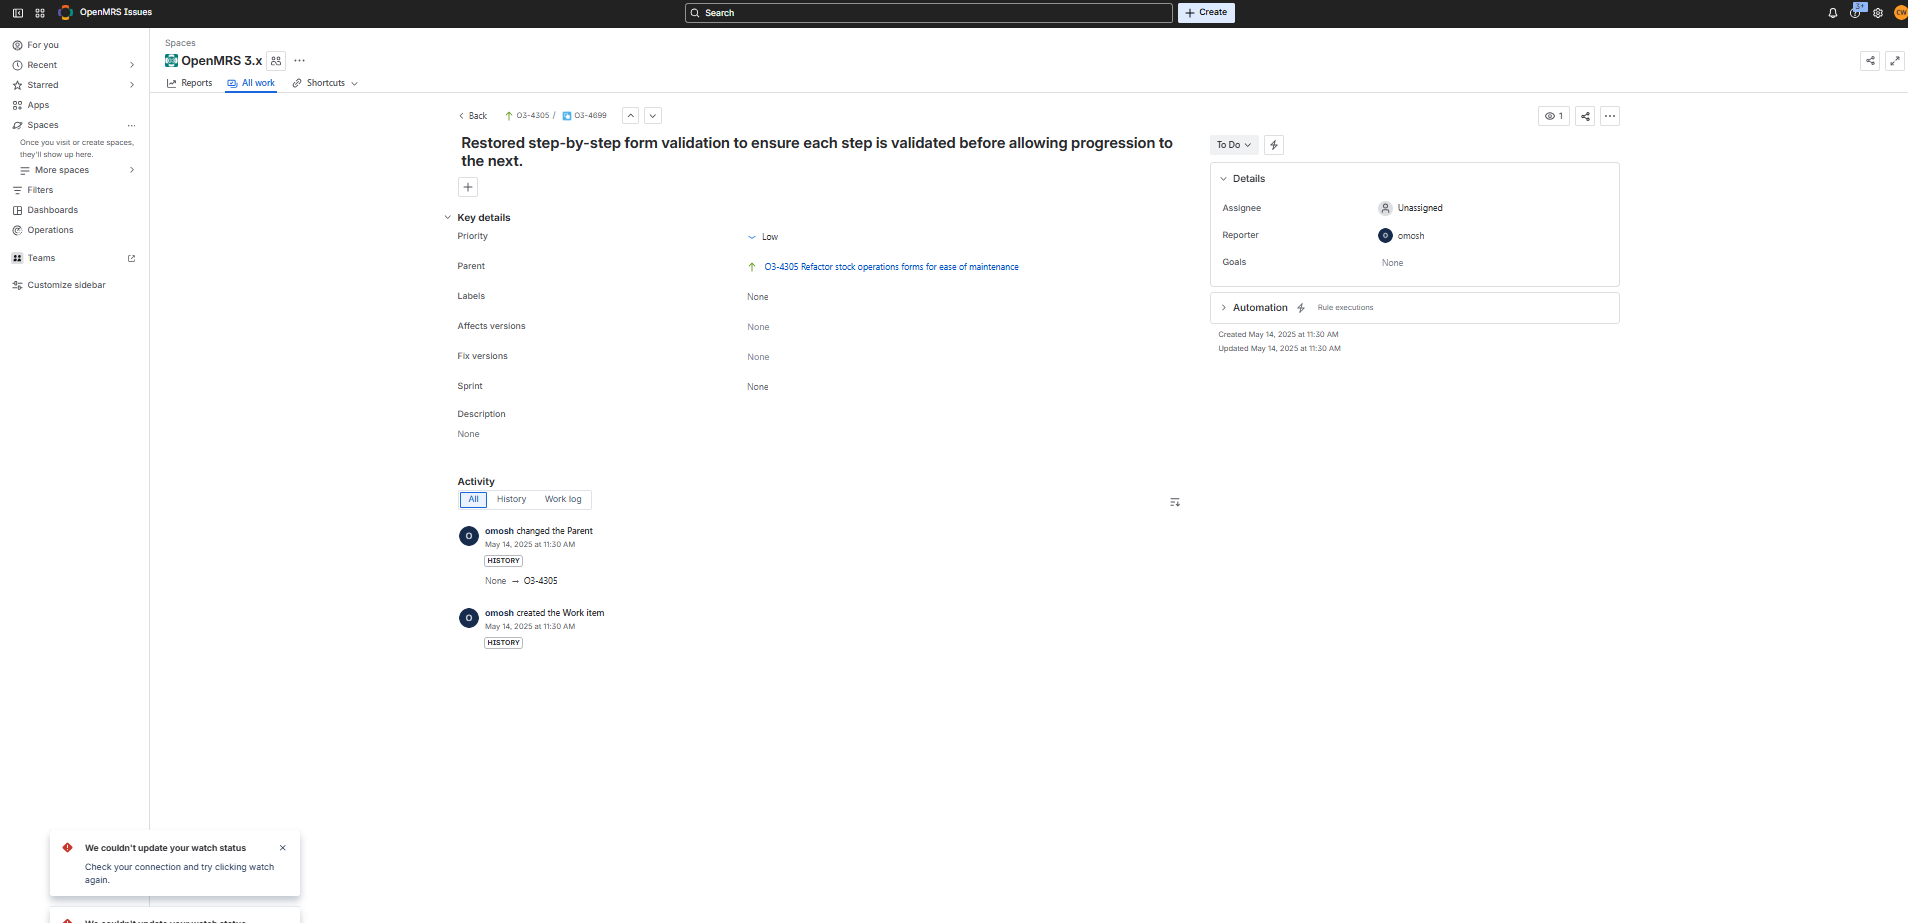Open parent issue O3-4305 link
The width and height of the screenshot is (1908, 923).
click(890, 267)
